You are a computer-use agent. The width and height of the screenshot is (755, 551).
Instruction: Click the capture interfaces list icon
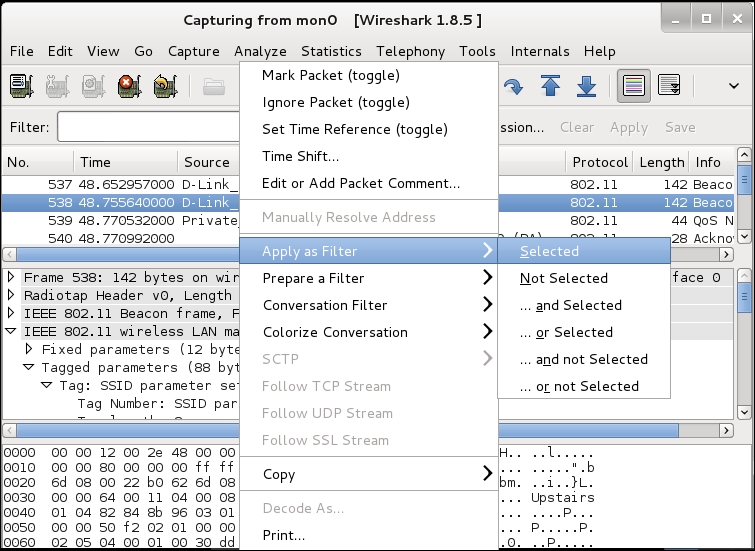(x=21, y=86)
